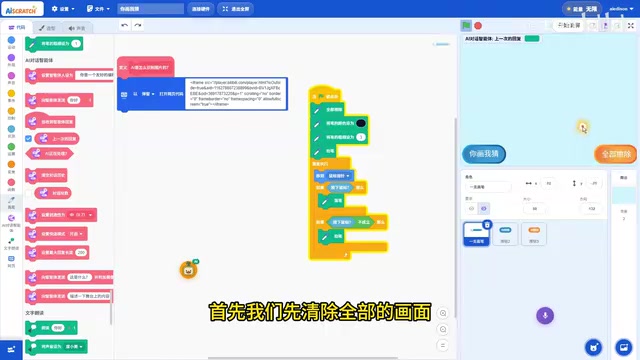640x360 pixels.
Task: Open the 设置 settings dropdown
Action: coord(63,9)
